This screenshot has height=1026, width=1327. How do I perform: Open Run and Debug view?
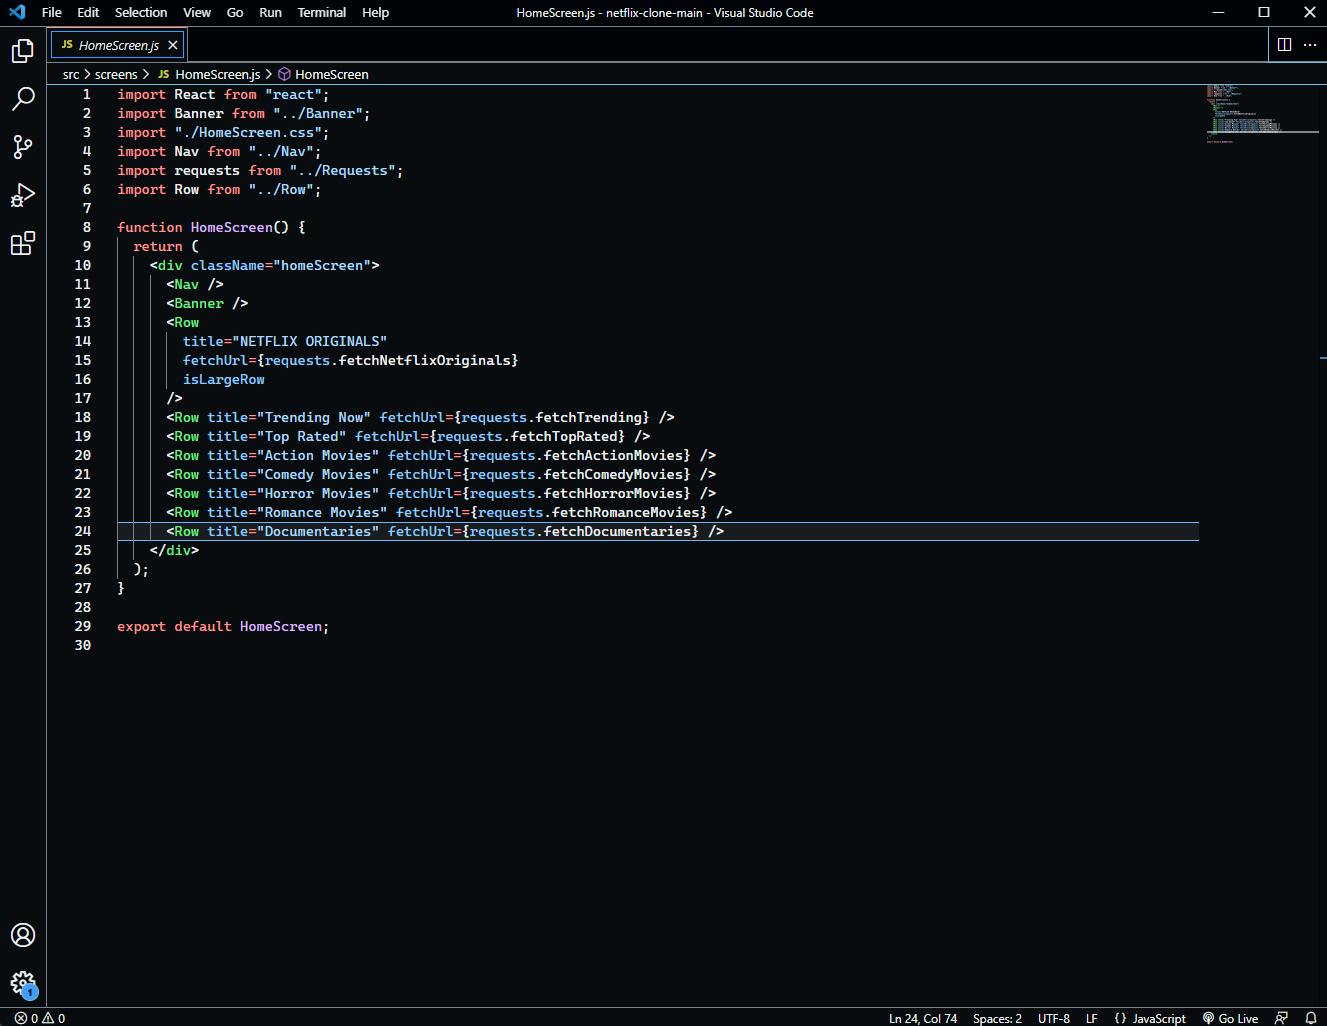coord(23,195)
